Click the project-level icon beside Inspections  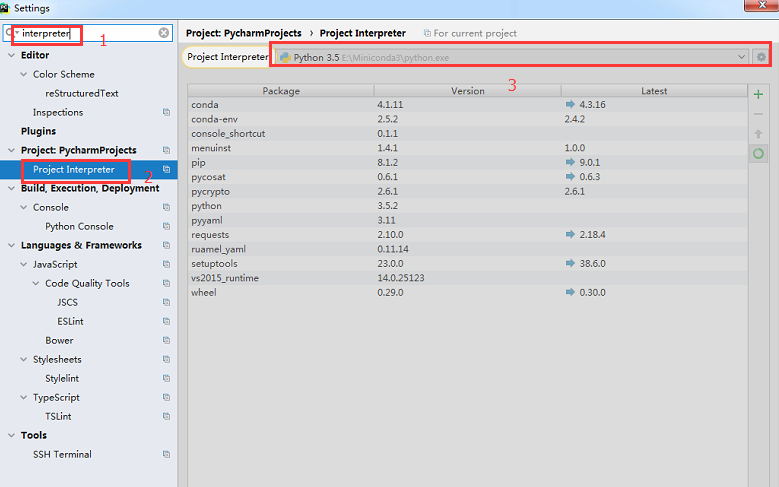(x=166, y=112)
